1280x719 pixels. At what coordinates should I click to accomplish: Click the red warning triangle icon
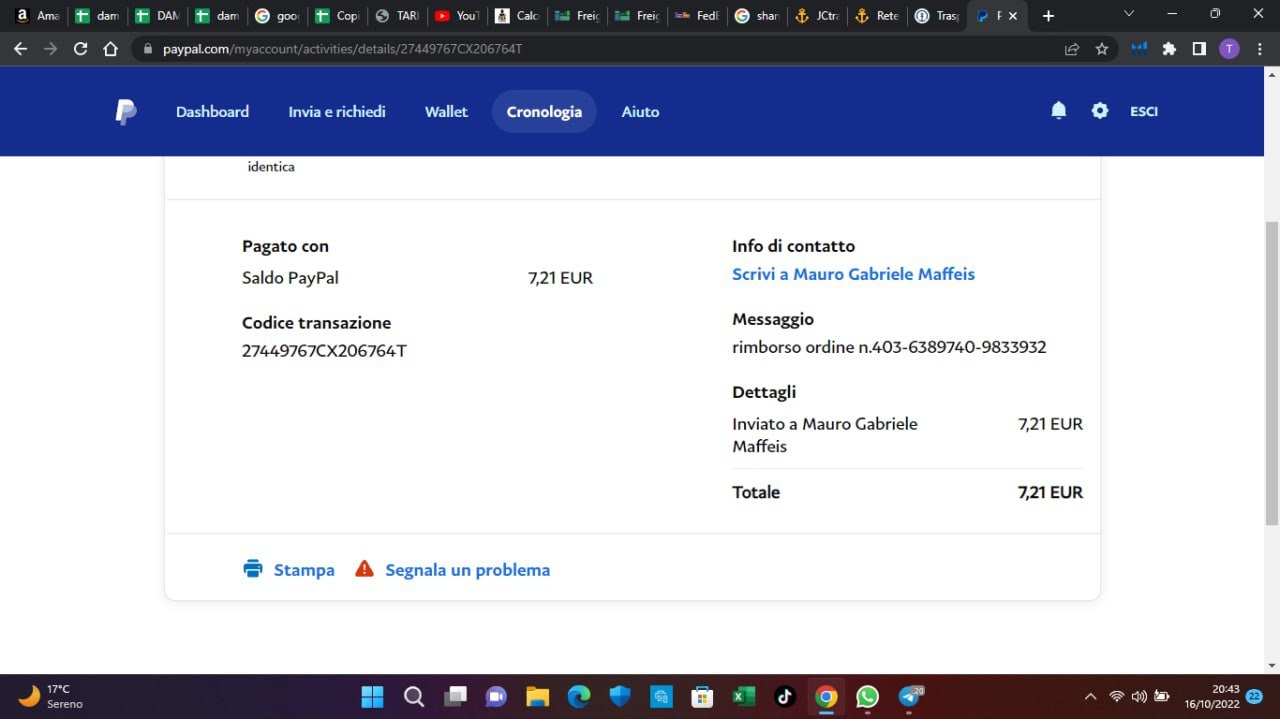point(365,569)
